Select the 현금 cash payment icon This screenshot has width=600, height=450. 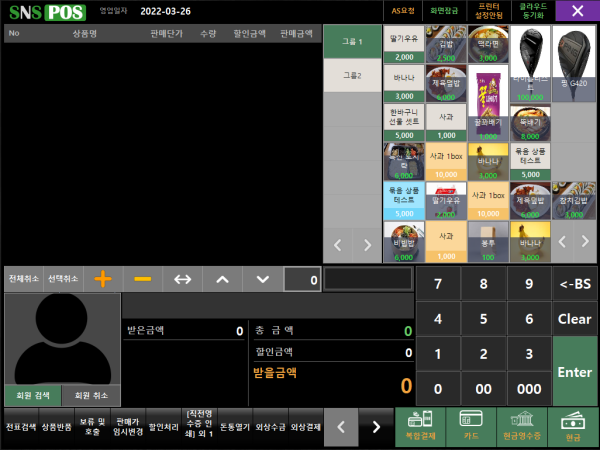(572, 425)
